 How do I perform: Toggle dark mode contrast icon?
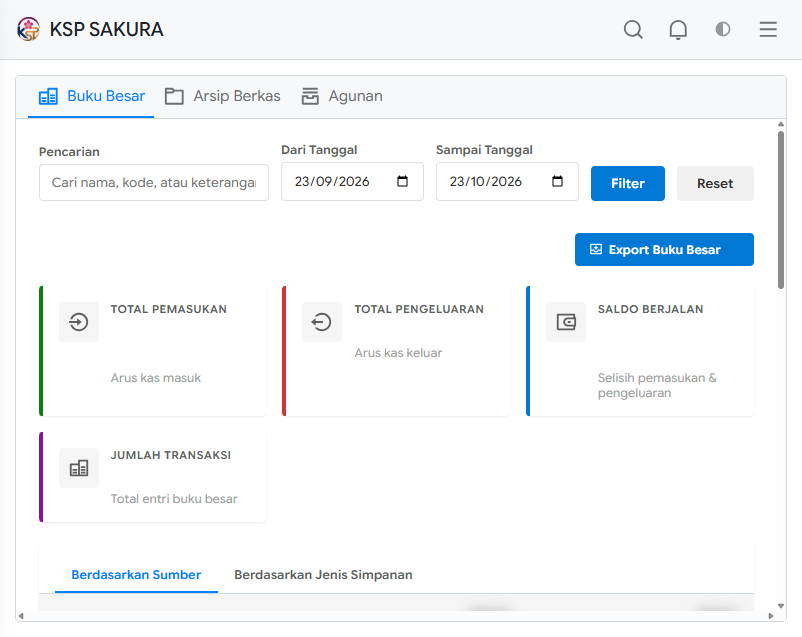723,29
